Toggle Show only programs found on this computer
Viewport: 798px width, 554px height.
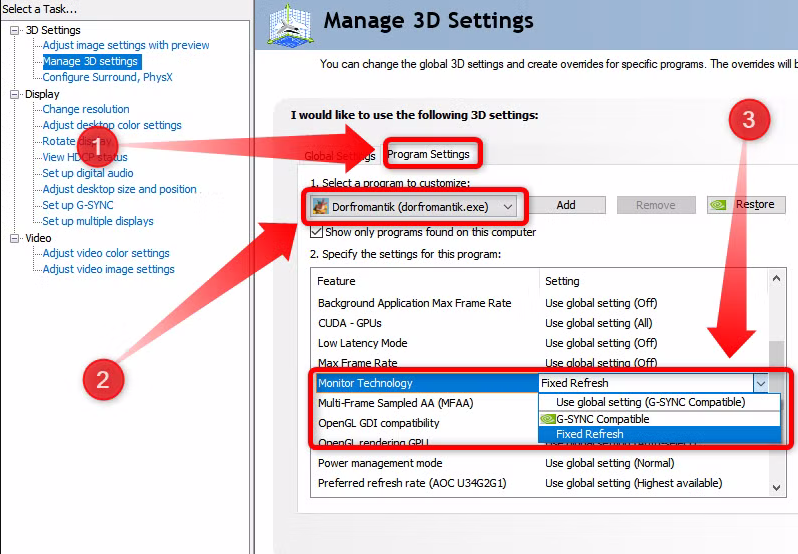[316, 232]
